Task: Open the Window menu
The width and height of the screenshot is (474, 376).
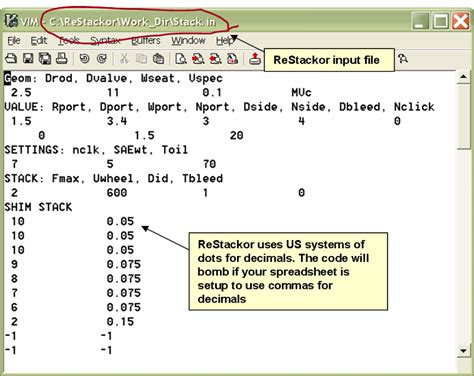Action: tap(188, 40)
